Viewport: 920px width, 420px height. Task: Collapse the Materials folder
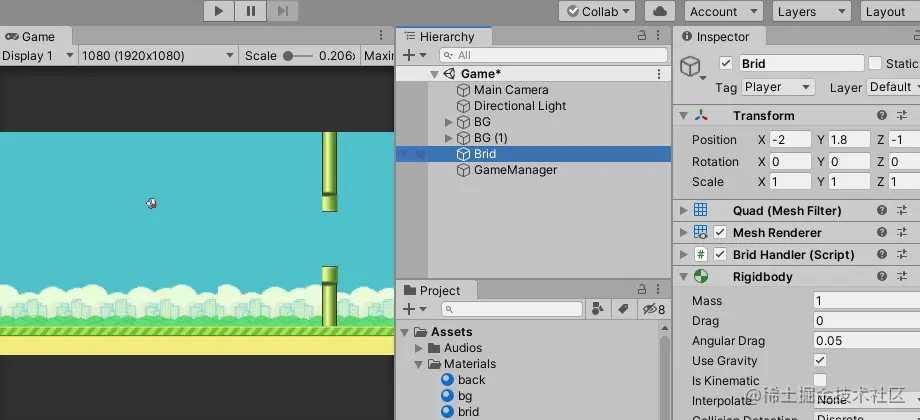[419, 364]
